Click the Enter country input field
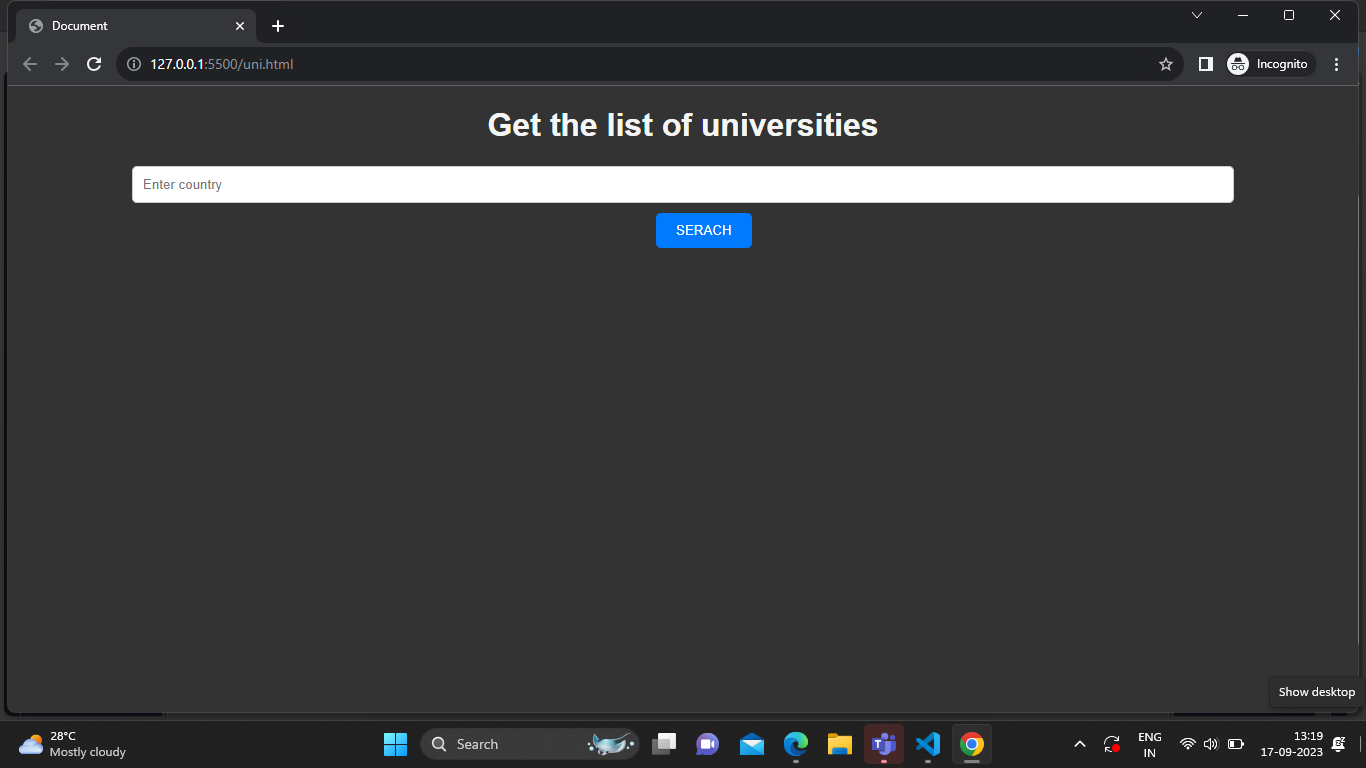The width and height of the screenshot is (1366, 768). coord(683,184)
